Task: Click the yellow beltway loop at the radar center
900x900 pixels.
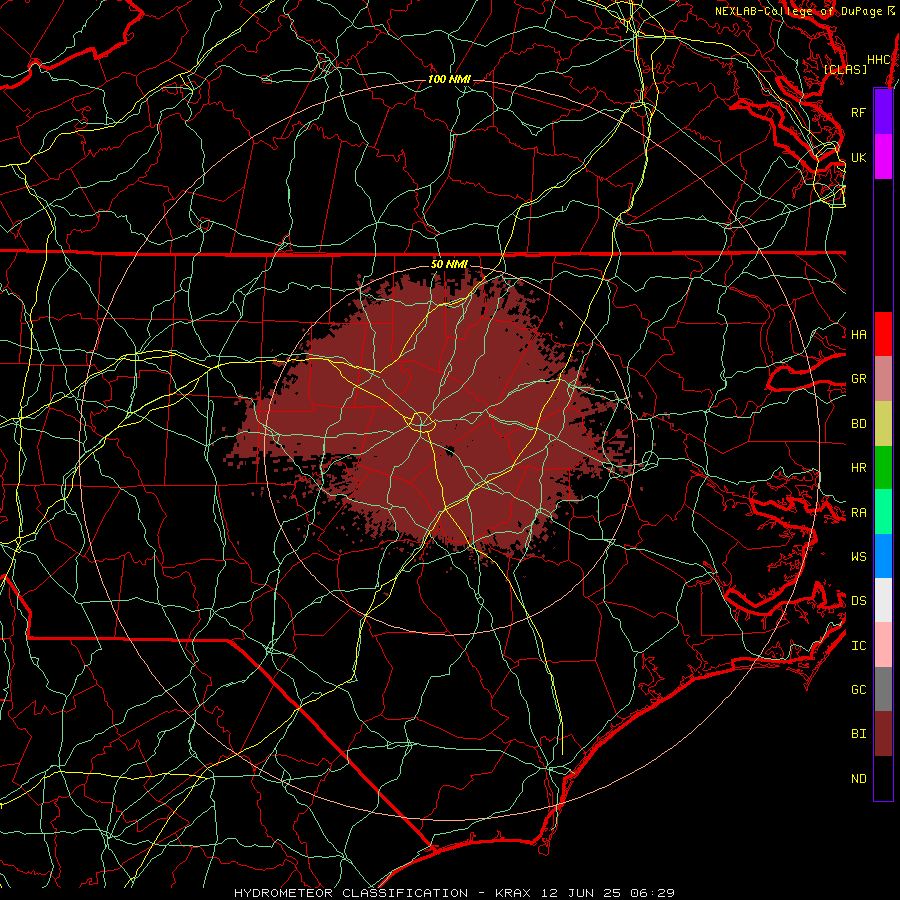Action: 421,422
